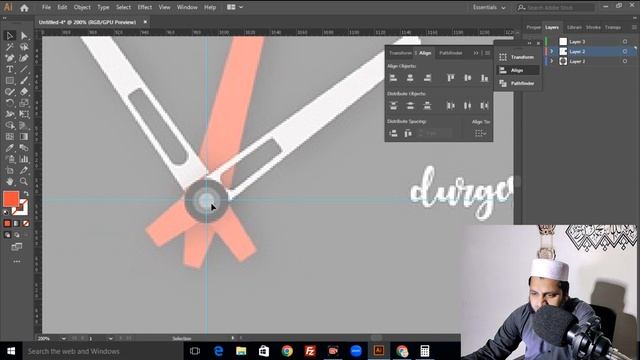Viewport: 640px width, 360px height.
Task: Click Horizontal Align Center in Align Objects
Action: (x=410, y=78)
